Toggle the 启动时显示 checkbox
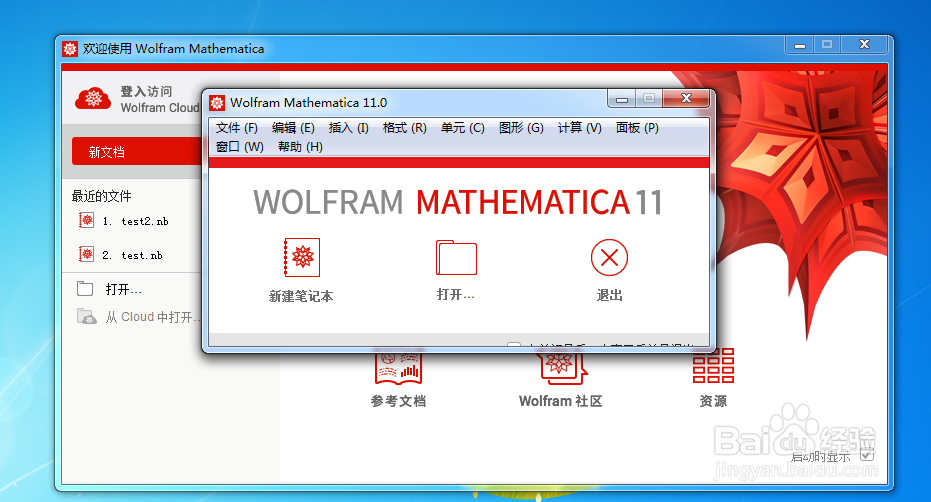 coord(867,456)
